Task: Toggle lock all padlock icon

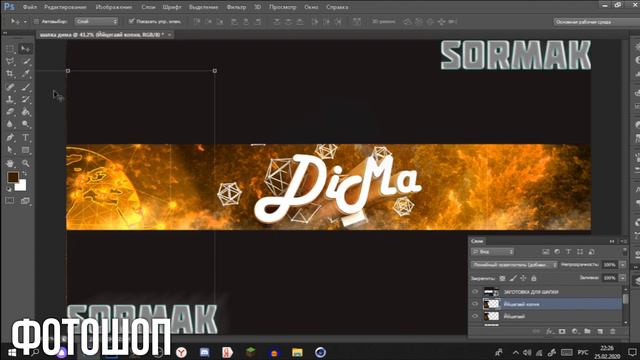Action: click(533, 278)
